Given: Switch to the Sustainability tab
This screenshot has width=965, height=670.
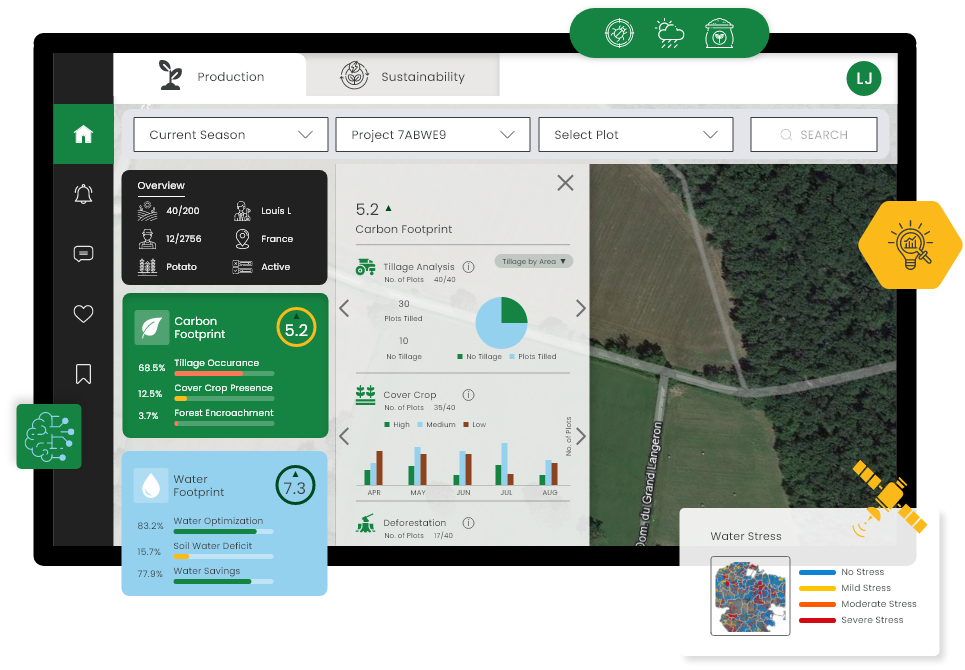Looking at the screenshot, I should [x=403, y=76].
